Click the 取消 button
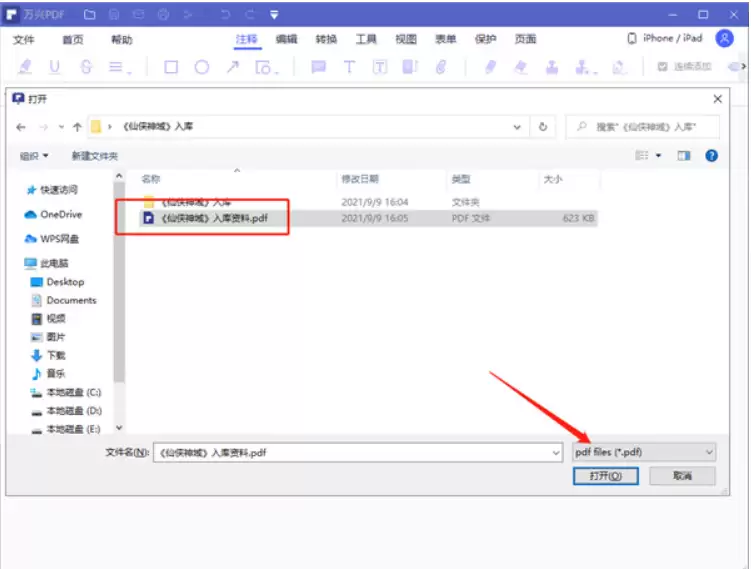 pos(681,476)
